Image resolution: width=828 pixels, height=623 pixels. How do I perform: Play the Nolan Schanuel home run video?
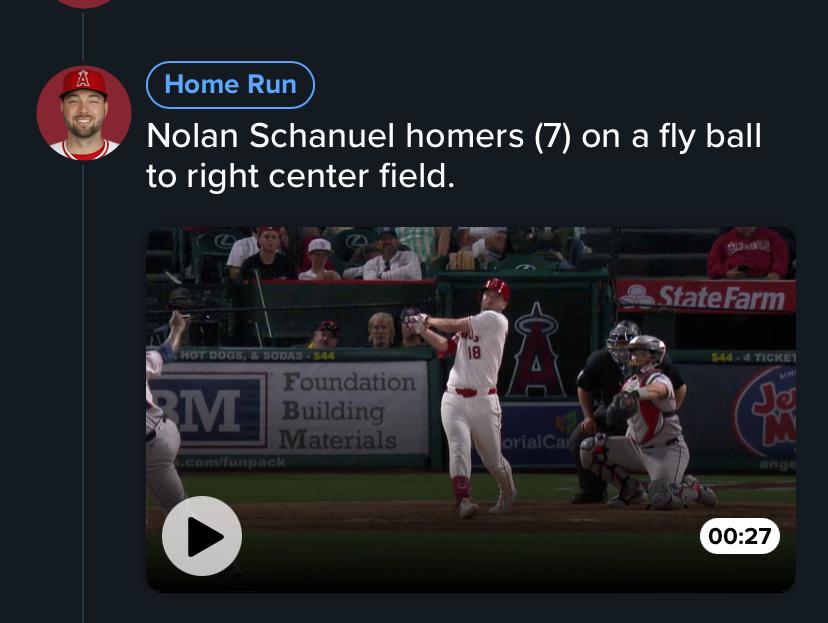tap(202, 536)
